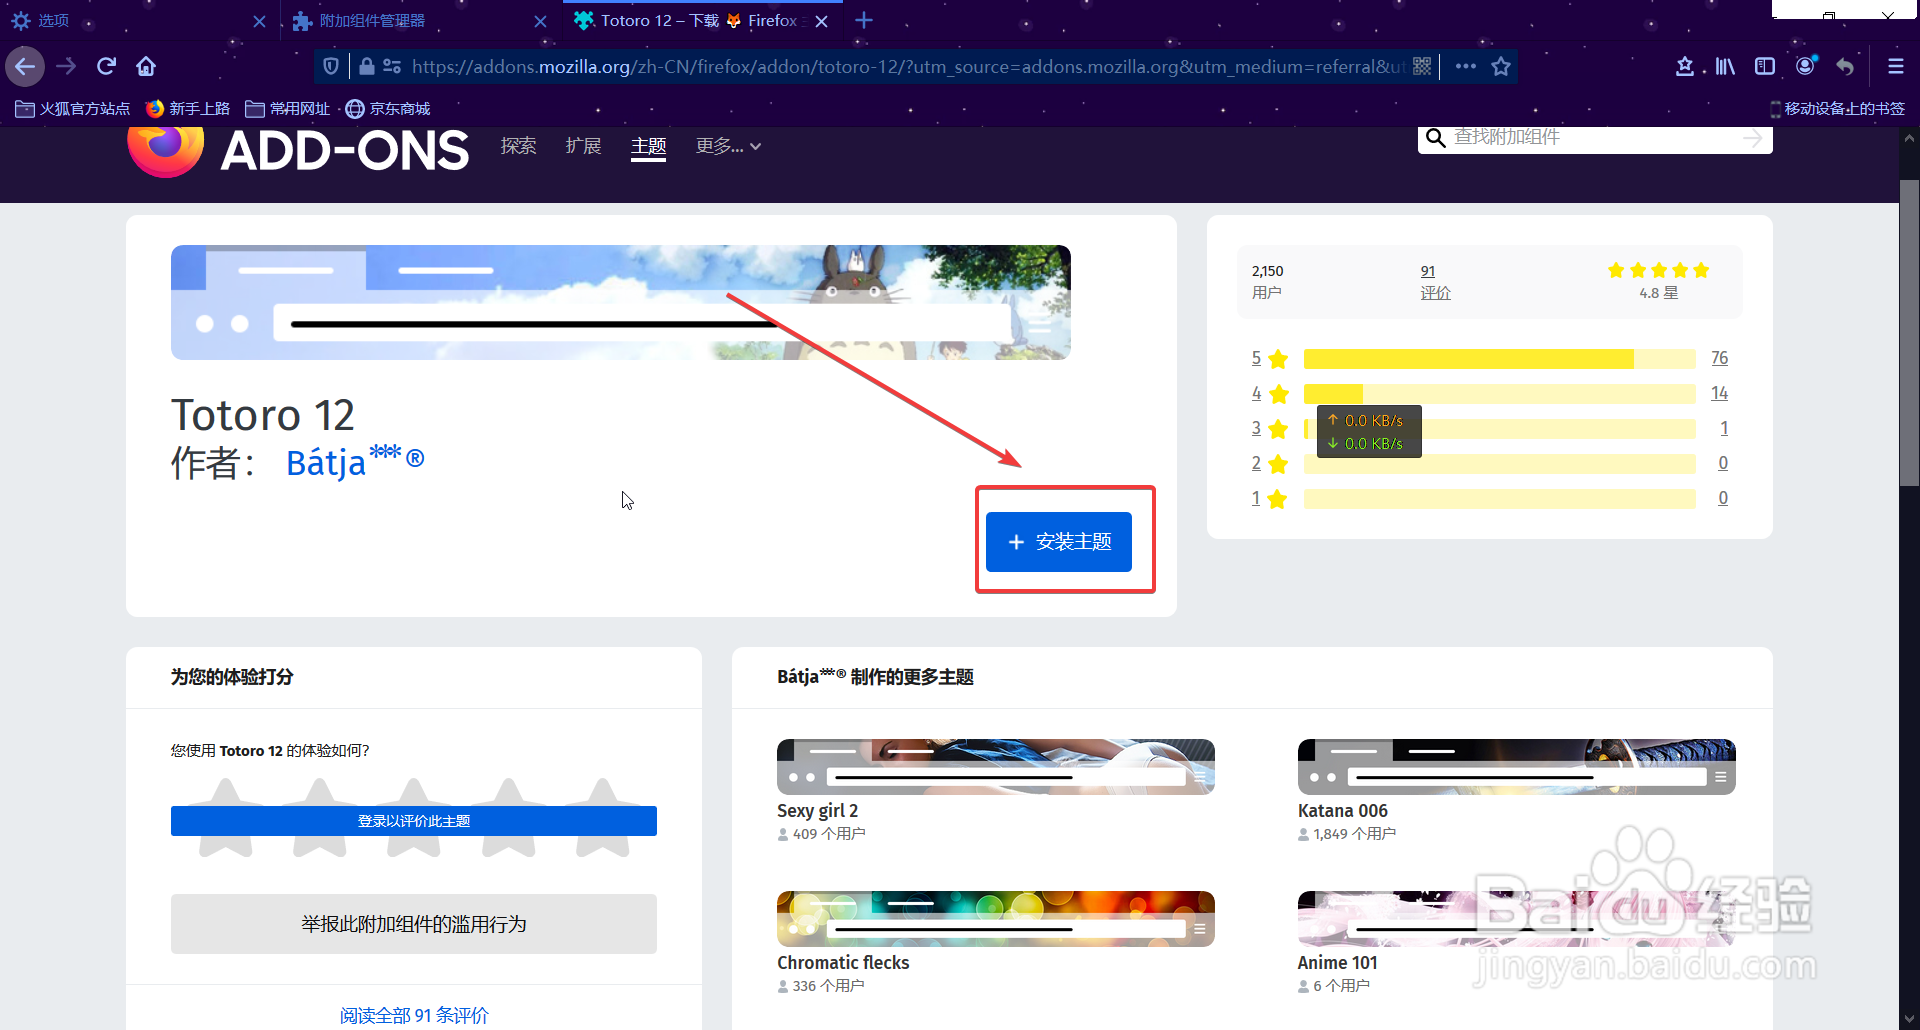
Task: Go to the 探索 section
Action: (518, 146)
